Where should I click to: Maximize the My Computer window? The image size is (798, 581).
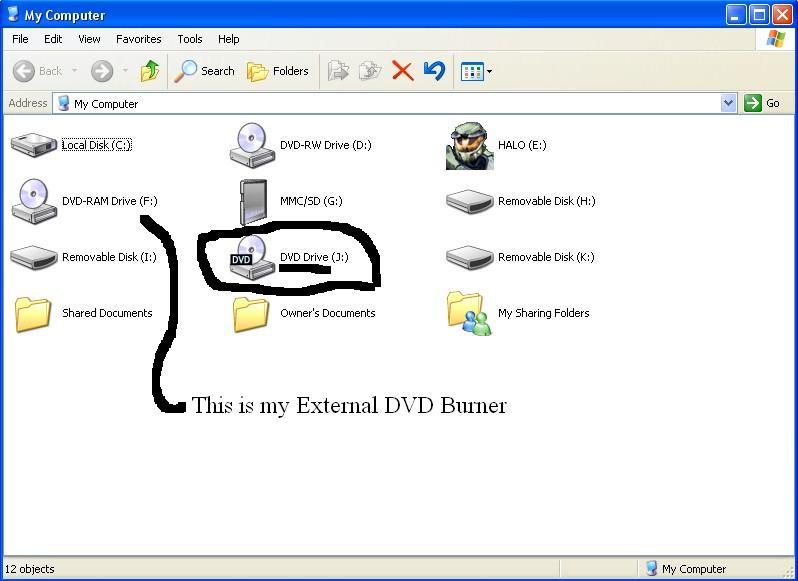click(759, 14)
